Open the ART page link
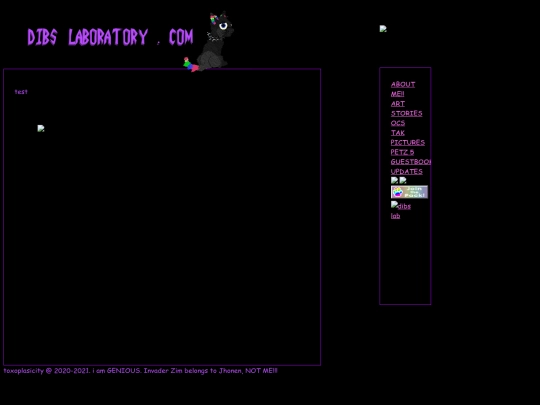Screen dimensions: 540x405 pyautogui.click(x=397, y=104)
